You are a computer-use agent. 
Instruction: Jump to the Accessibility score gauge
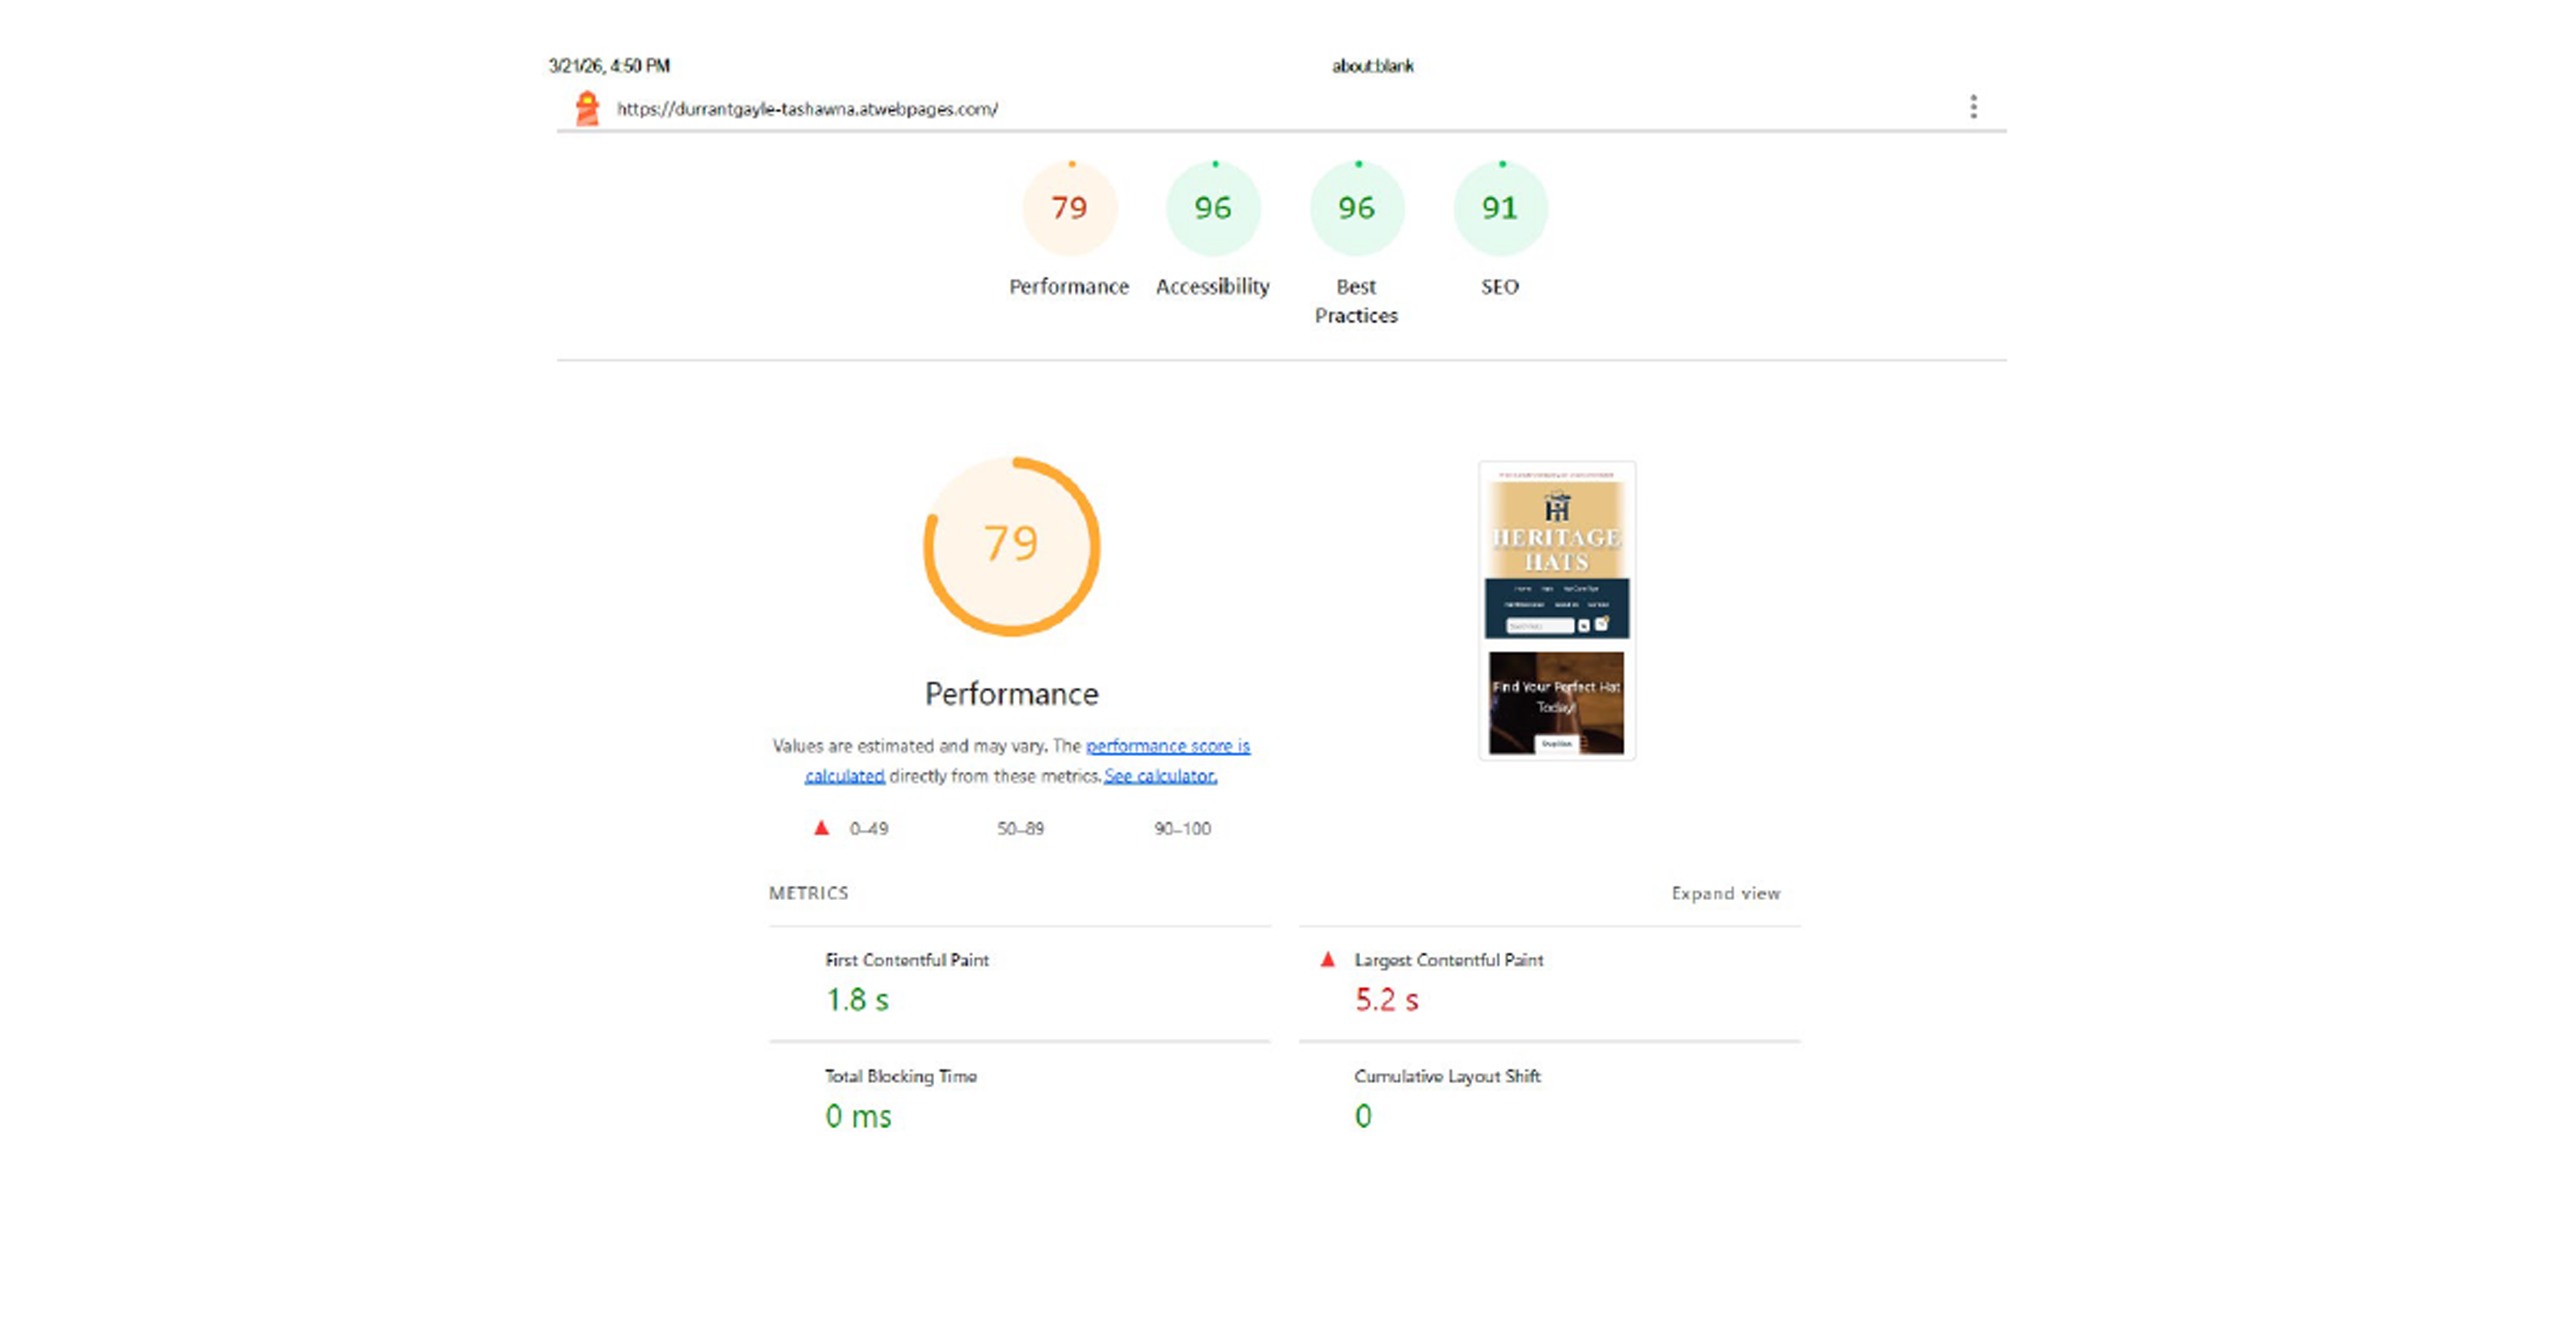tap(1213, 208)
